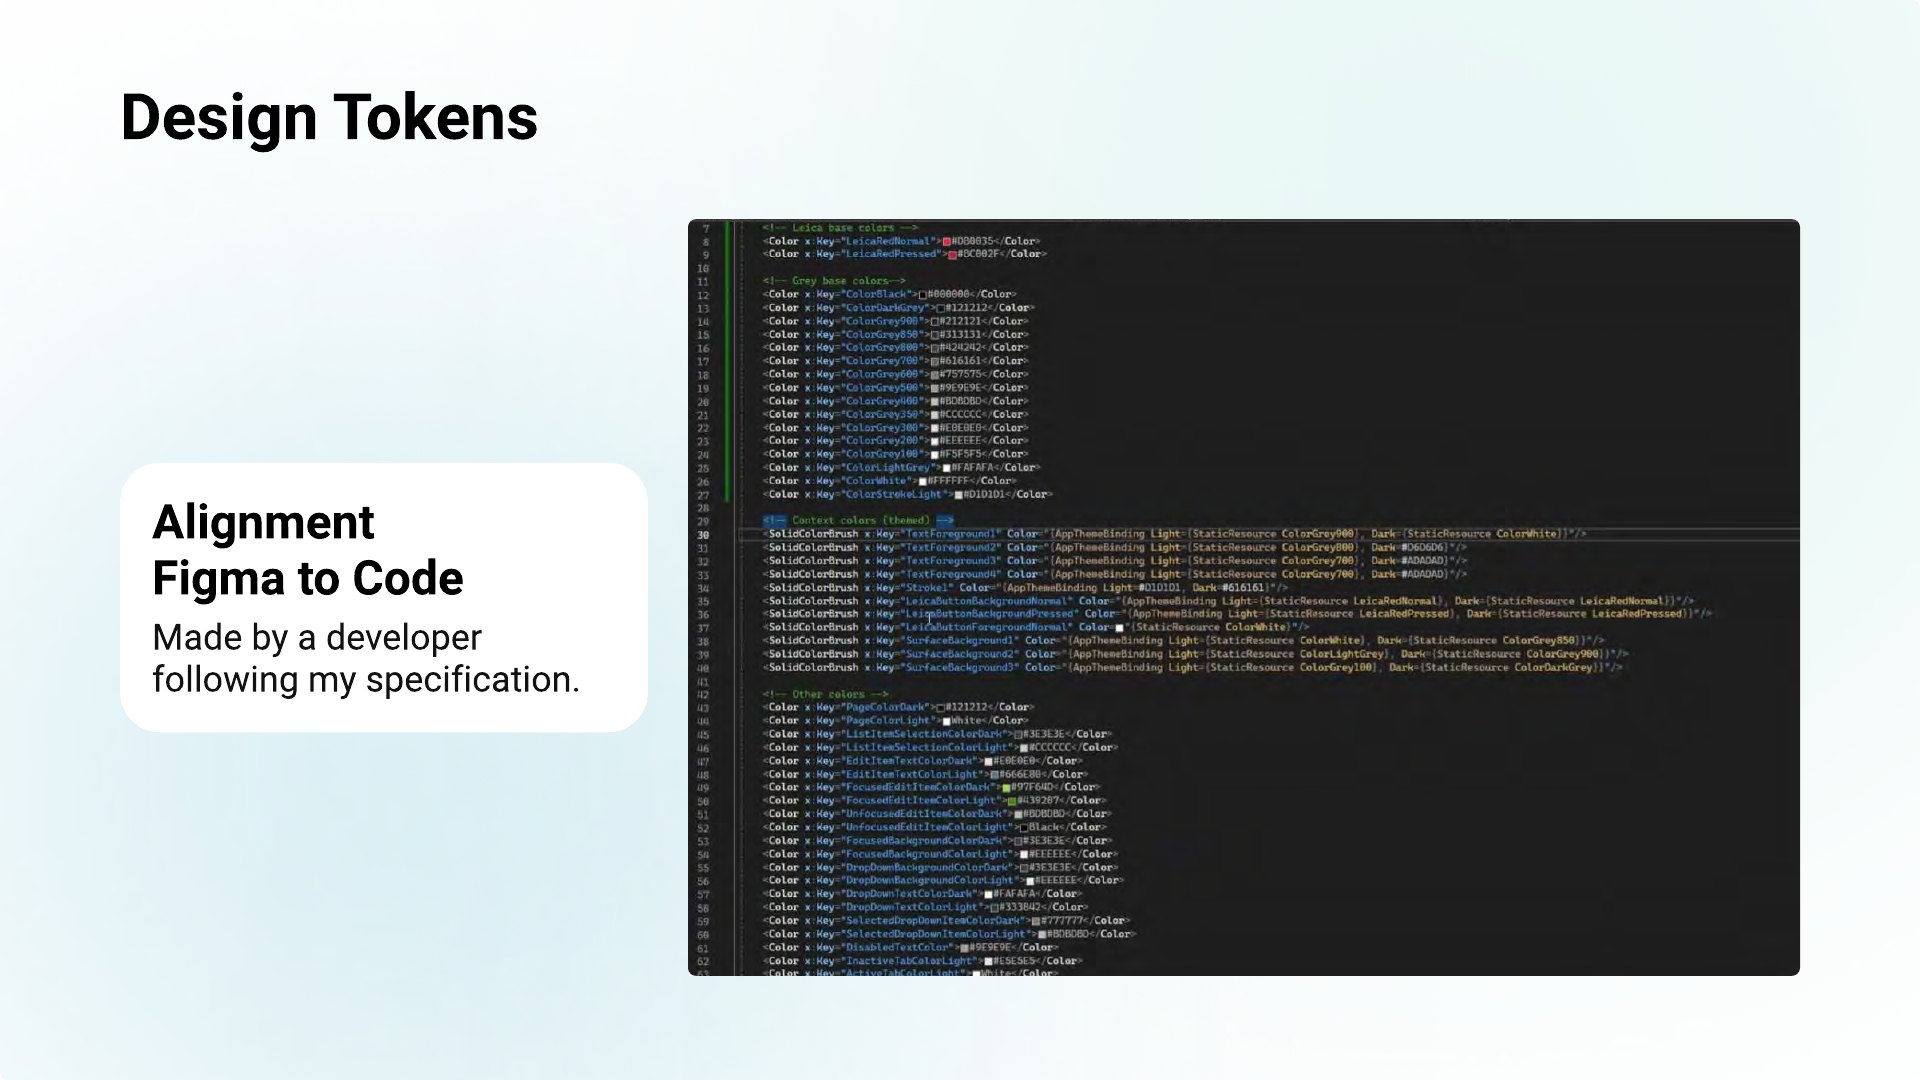Click the "LeicaButtonBackgroundNormal" key name
This screenshot has width=1920, height=1080.
(987, 601)
